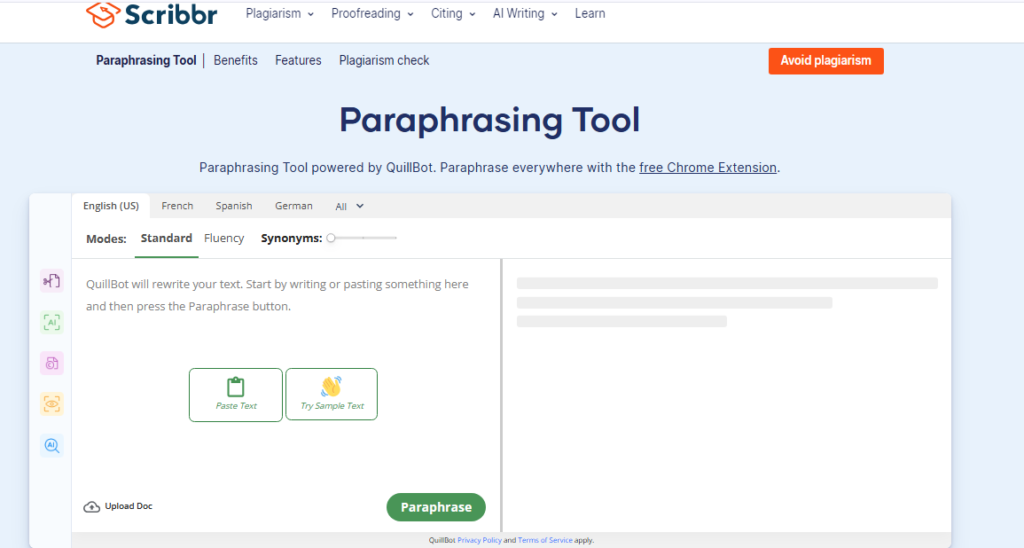Open the orange eye scan sidebar tool
Image resolution: width=1024 pixels, height=548 pixels.
tap(52, 404)
